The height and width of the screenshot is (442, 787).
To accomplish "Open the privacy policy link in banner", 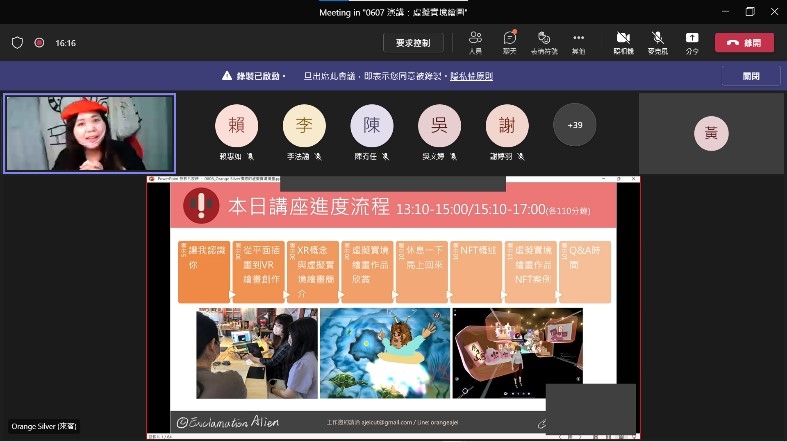I will point(471,76).
